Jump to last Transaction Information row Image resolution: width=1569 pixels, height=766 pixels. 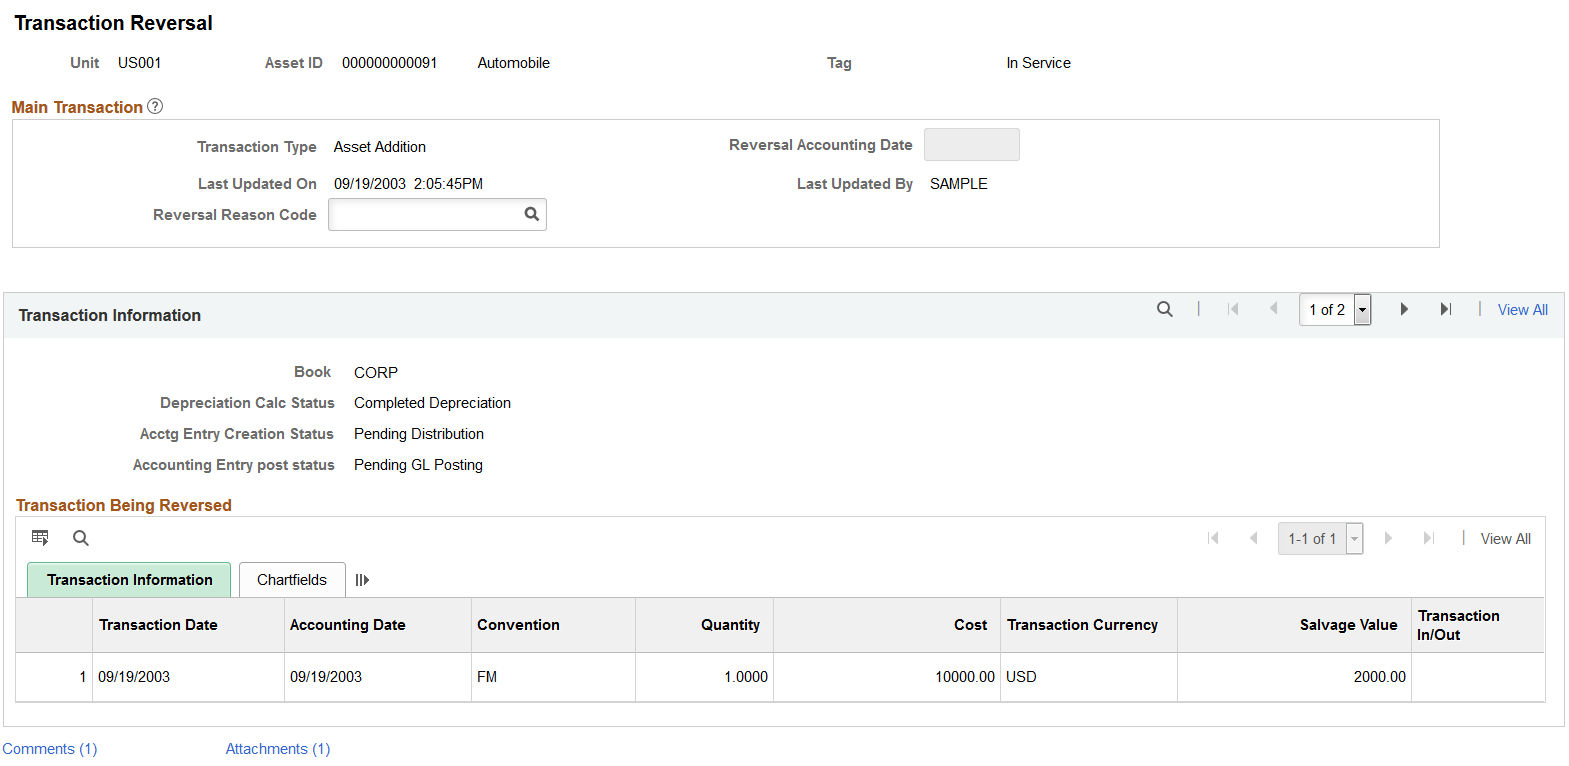[1445, 309]
